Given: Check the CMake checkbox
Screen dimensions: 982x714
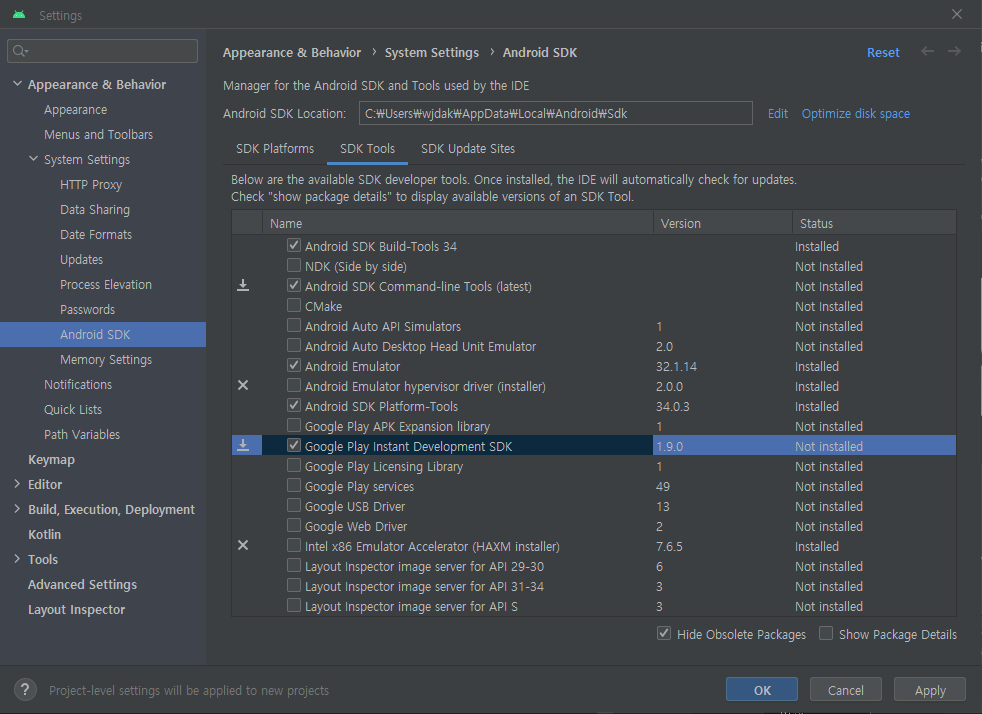Looking at the screenshot, I should pyautogui.click(x=294, y=305).
